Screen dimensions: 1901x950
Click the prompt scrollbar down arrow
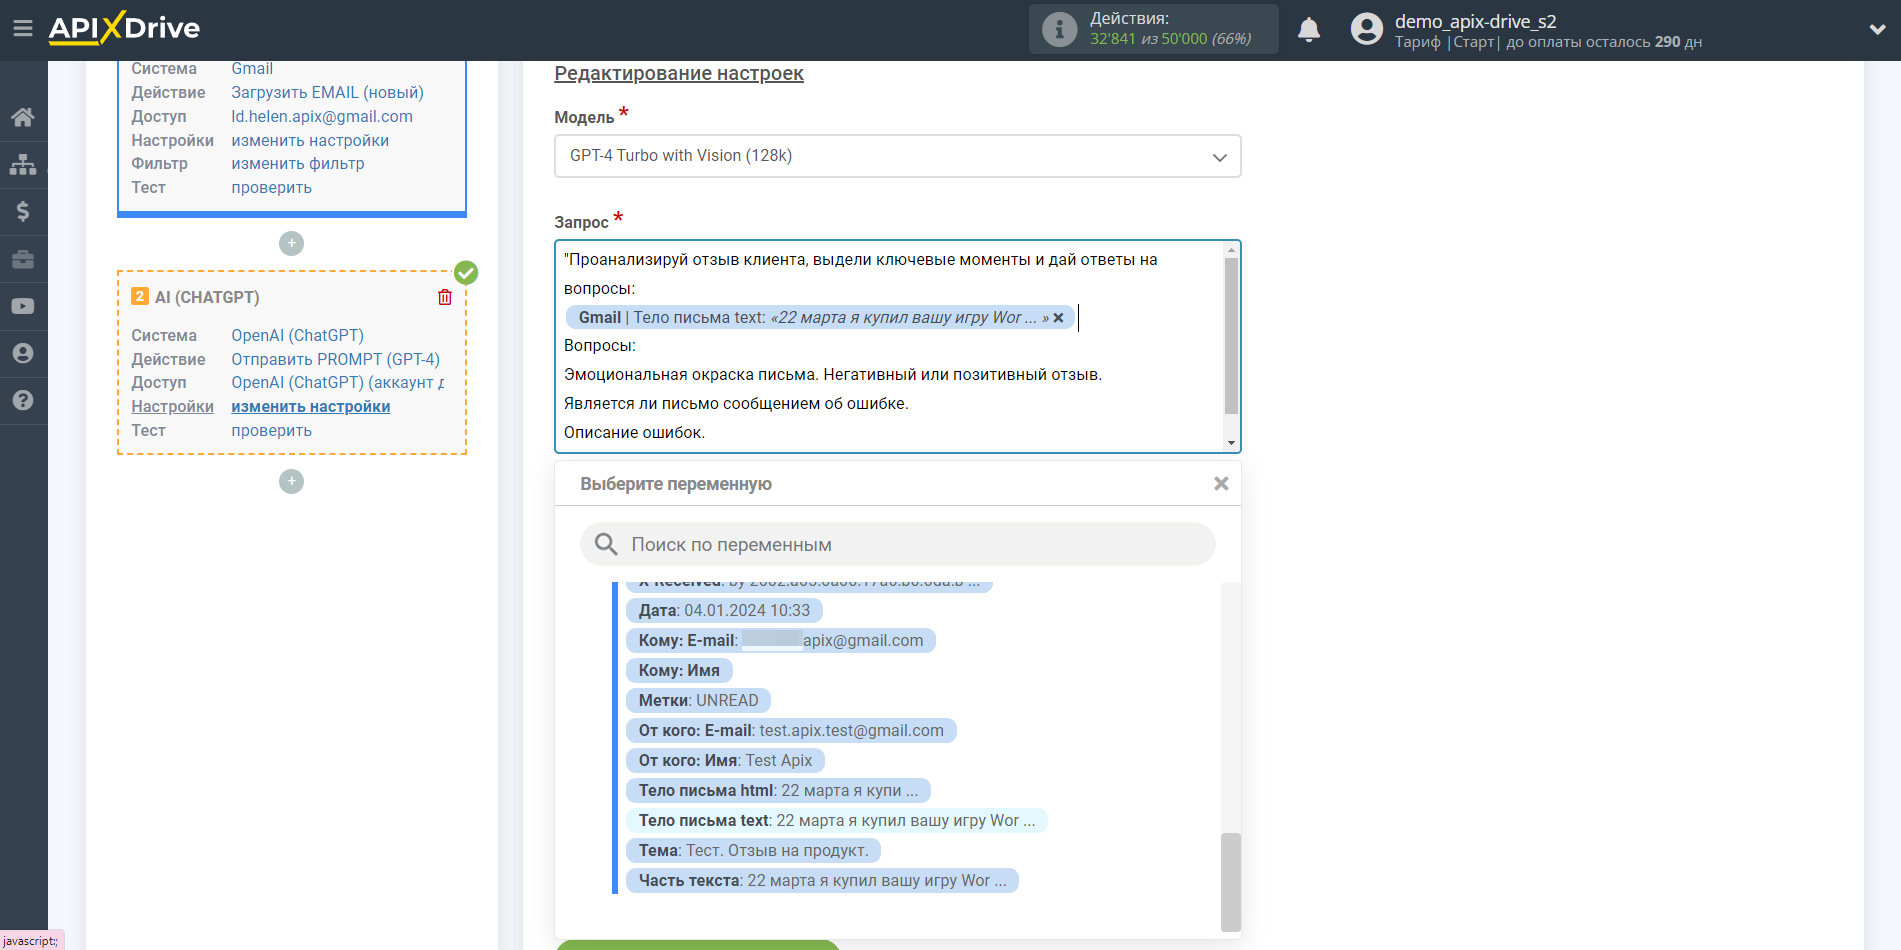1231,443
